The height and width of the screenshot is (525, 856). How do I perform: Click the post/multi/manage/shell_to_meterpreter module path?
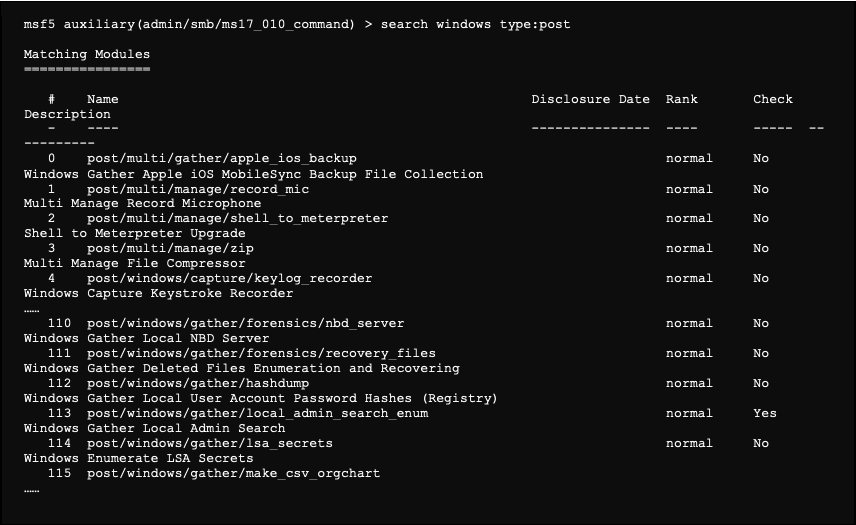click(x=237, y=218)
